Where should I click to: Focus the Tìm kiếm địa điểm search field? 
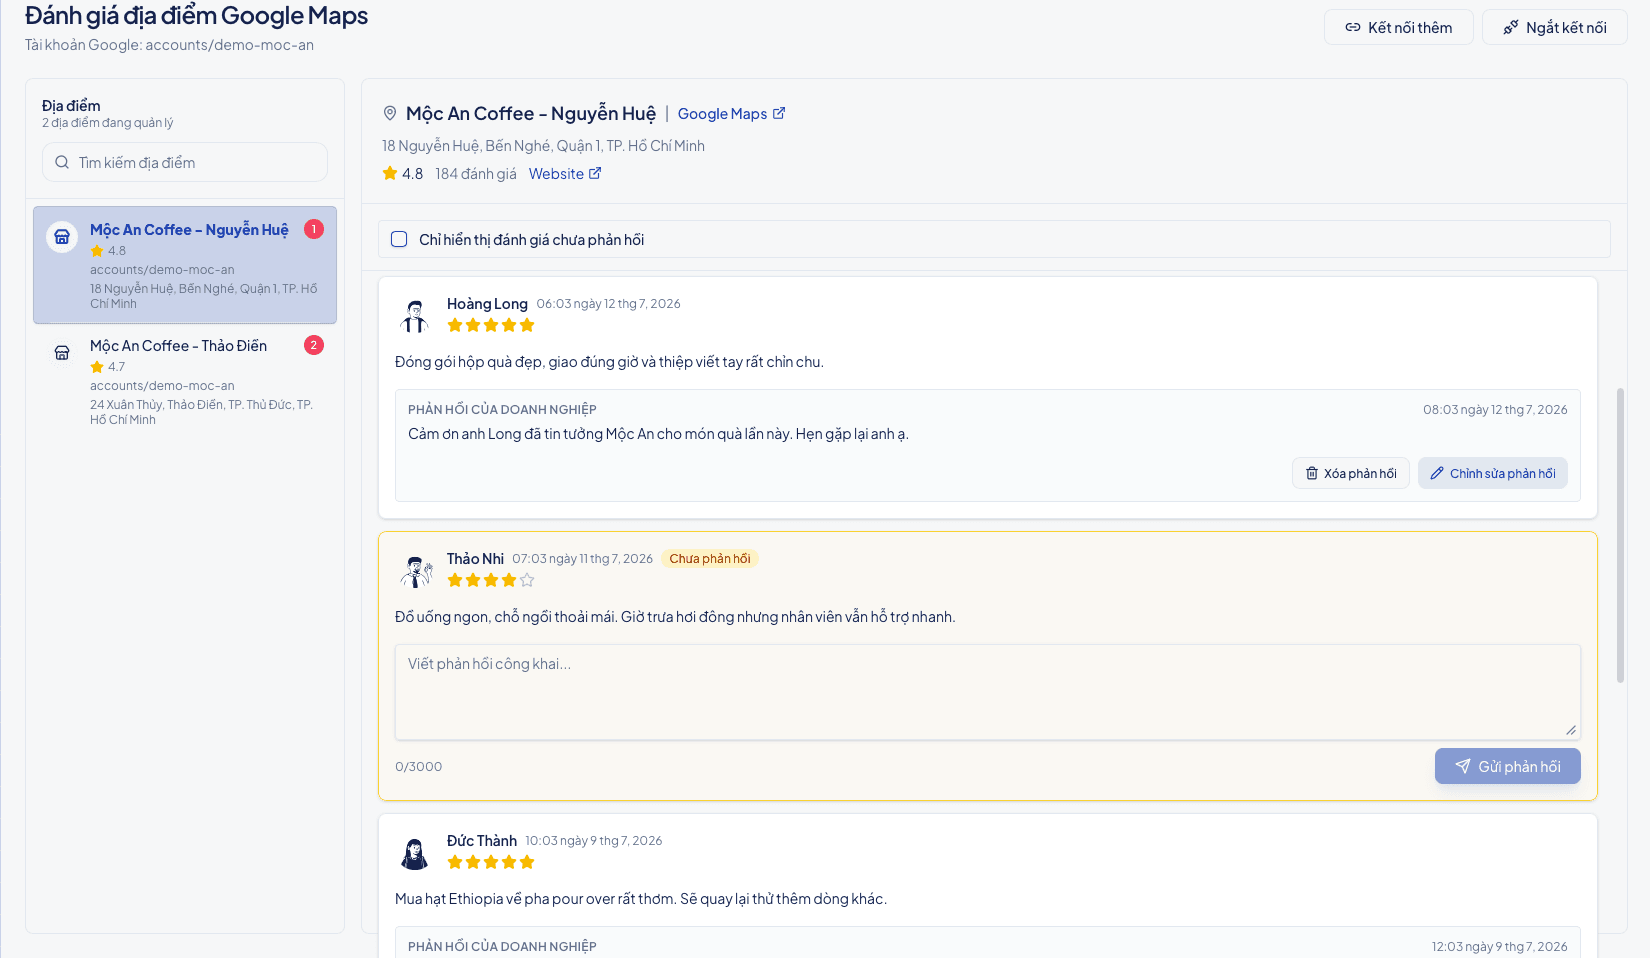pos(185,162)
